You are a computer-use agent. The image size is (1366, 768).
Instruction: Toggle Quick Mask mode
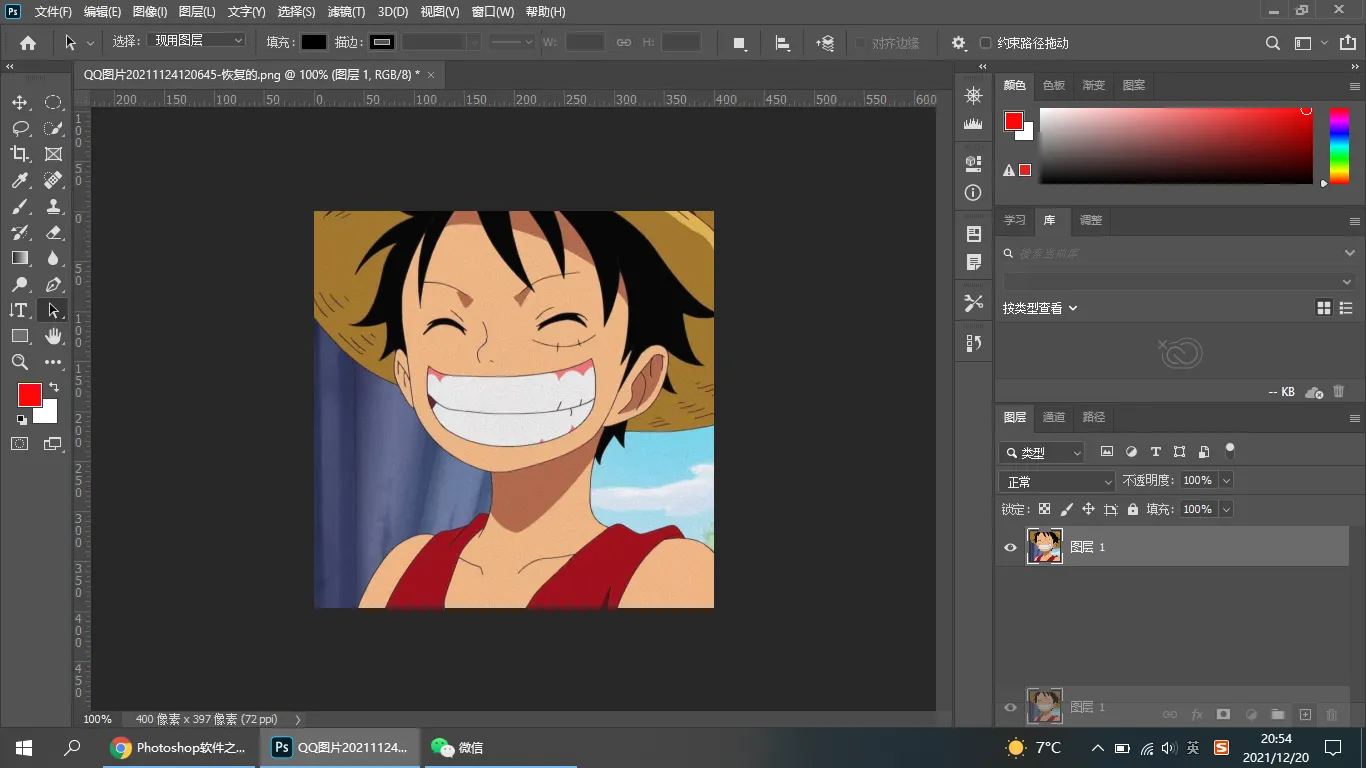[20, 443]
